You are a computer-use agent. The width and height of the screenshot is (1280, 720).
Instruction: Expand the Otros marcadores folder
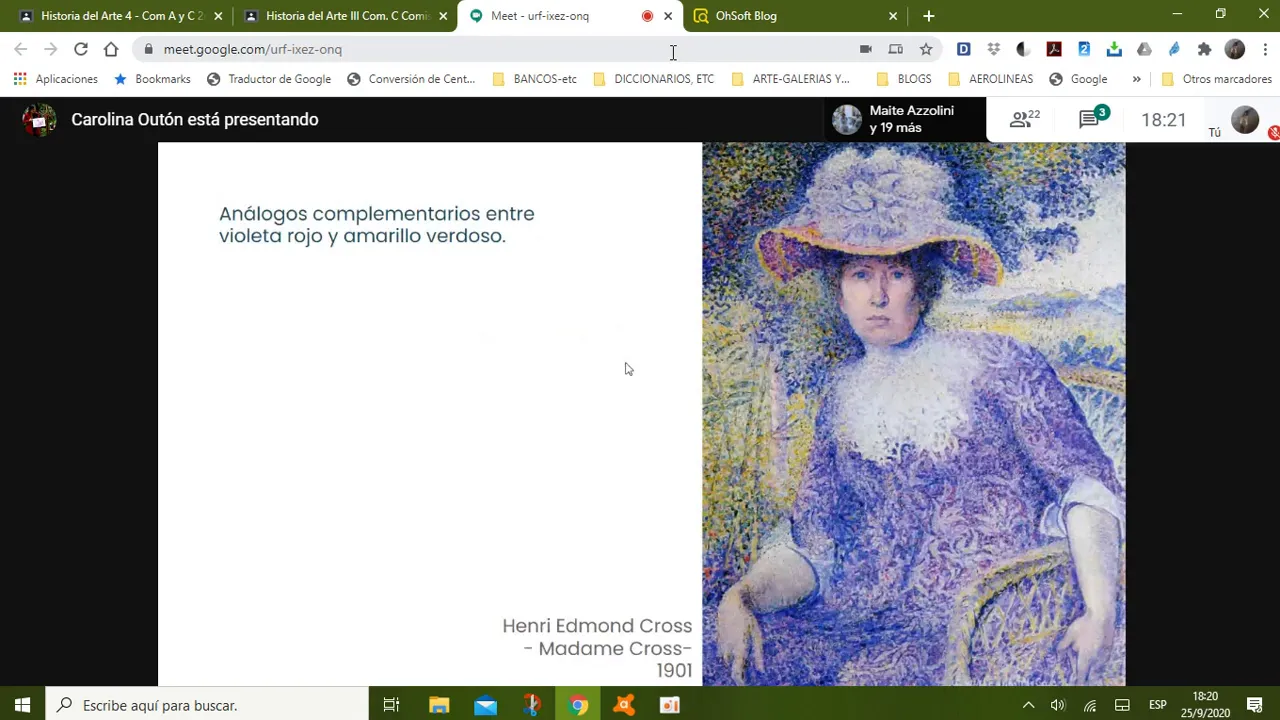pyautogui.click(x=1216, y=79)
